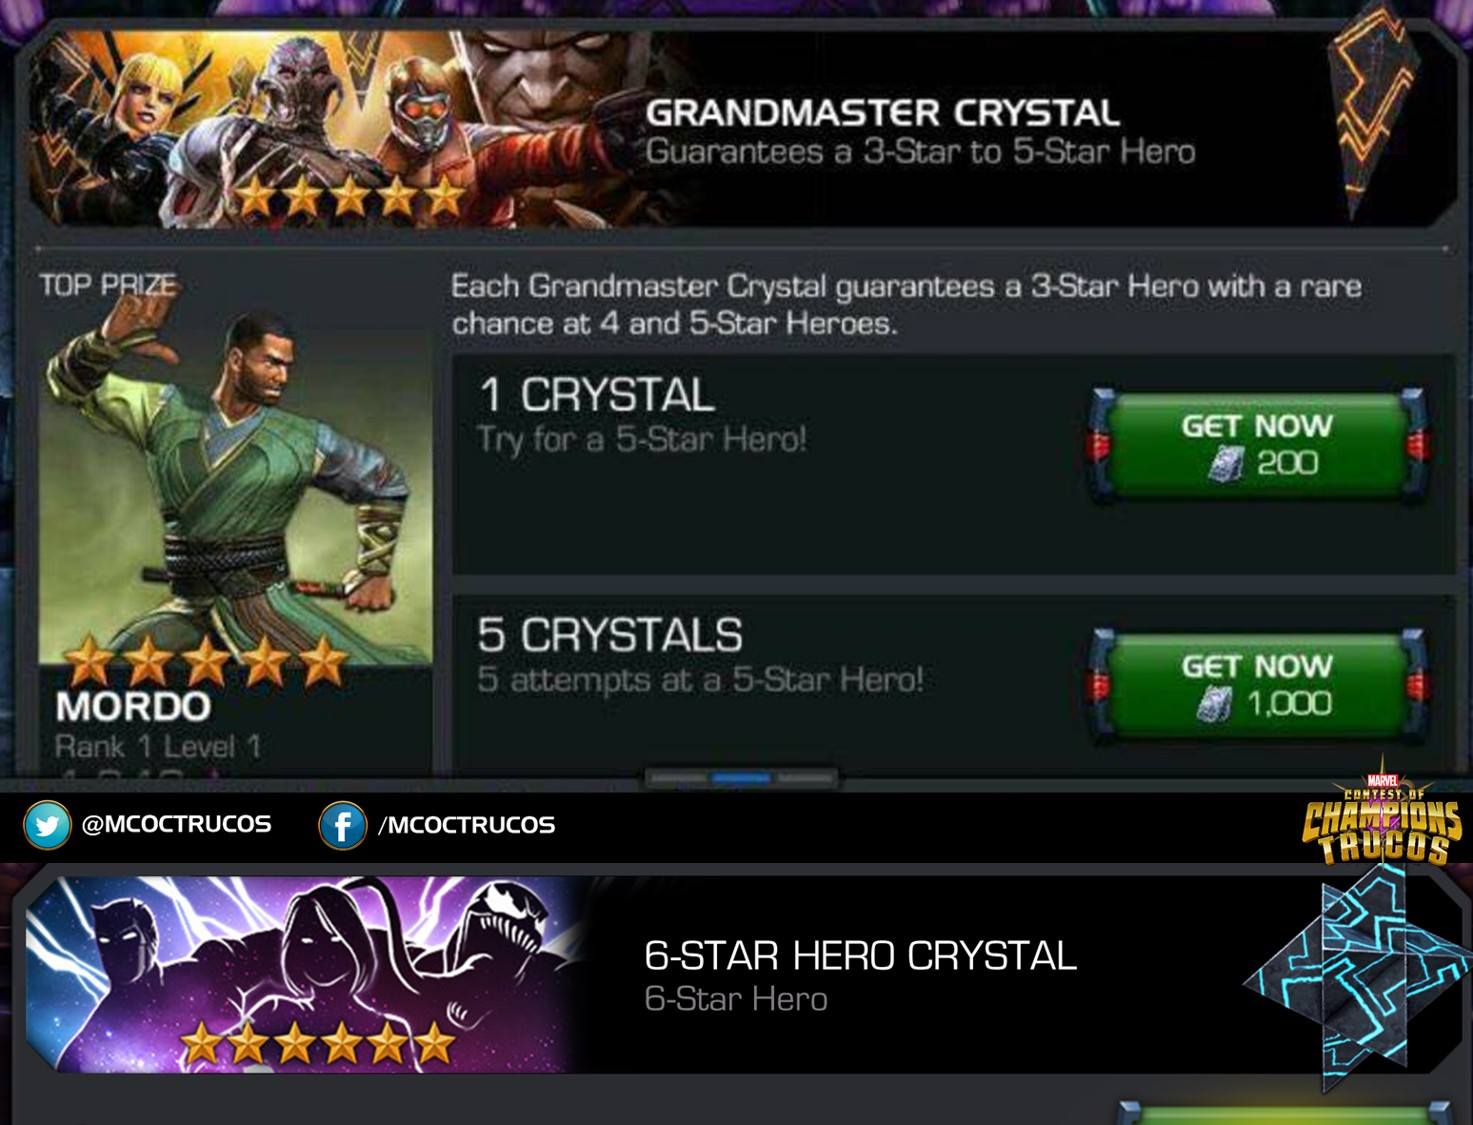Open the /MCOCTRUCOS Facebook page link
Viewport: 1473px width, 1125px height.
tap(466, 824)
